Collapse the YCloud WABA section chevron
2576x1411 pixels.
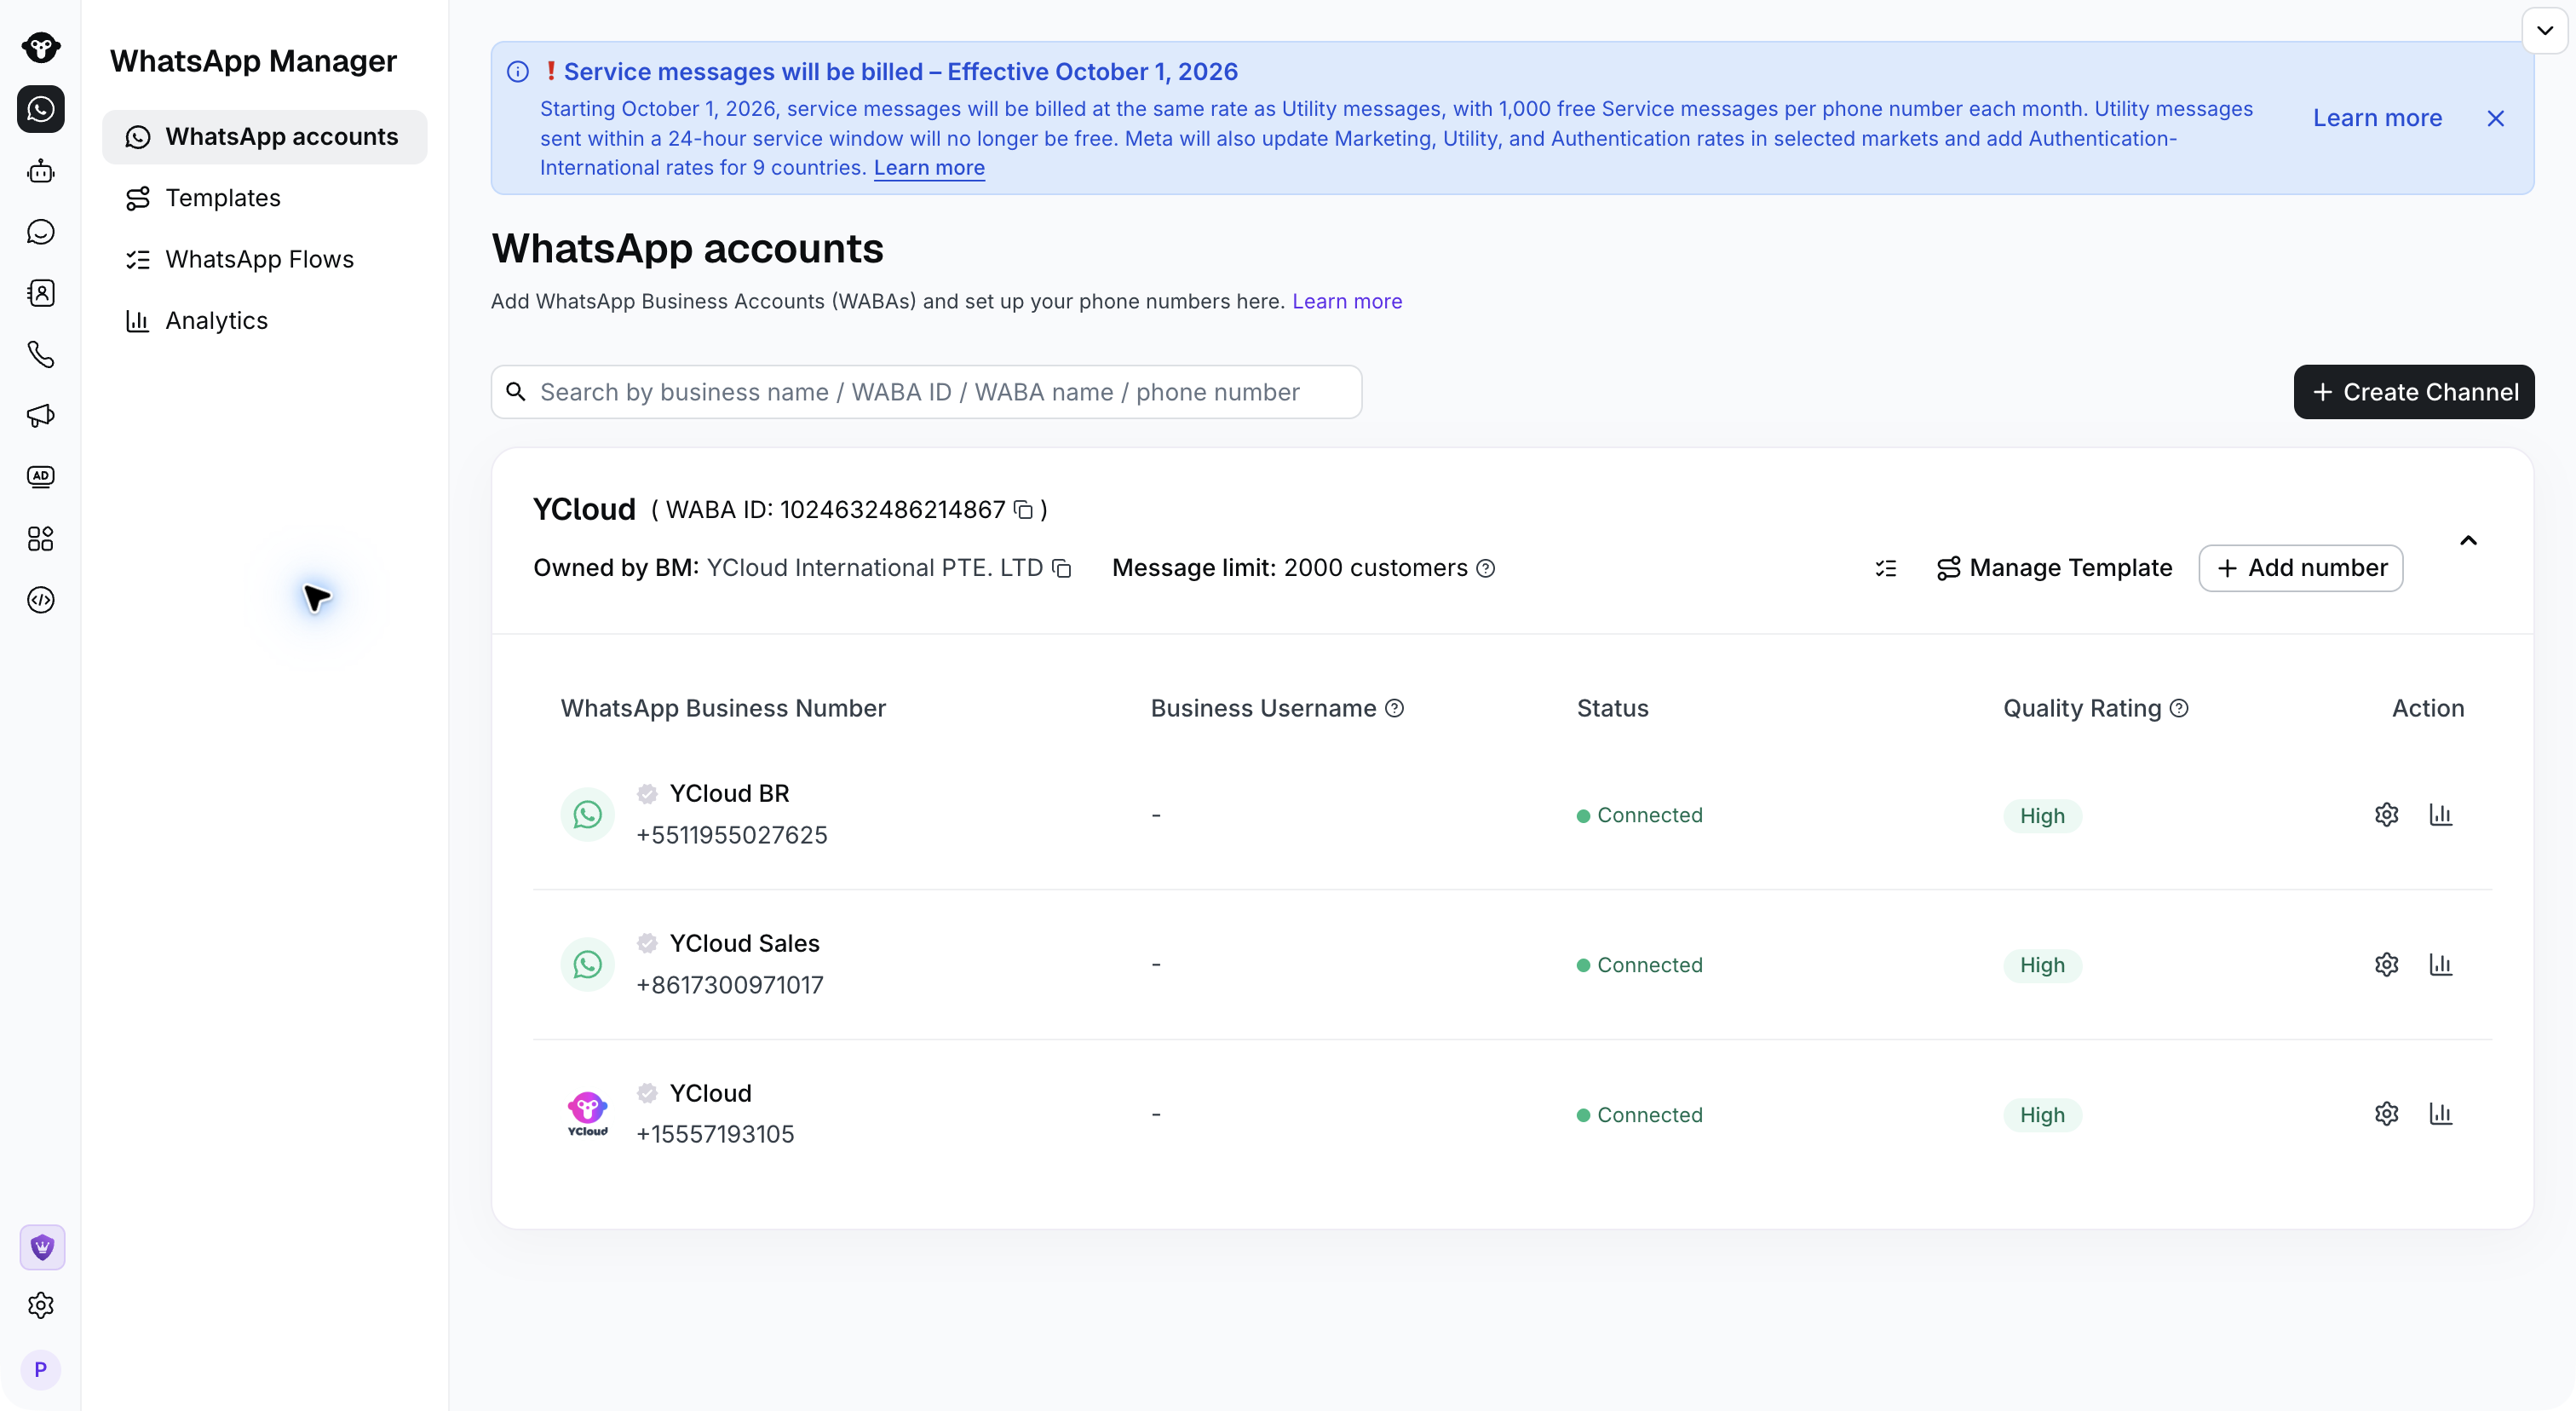pyautogui.click(x=2468, y=541)
